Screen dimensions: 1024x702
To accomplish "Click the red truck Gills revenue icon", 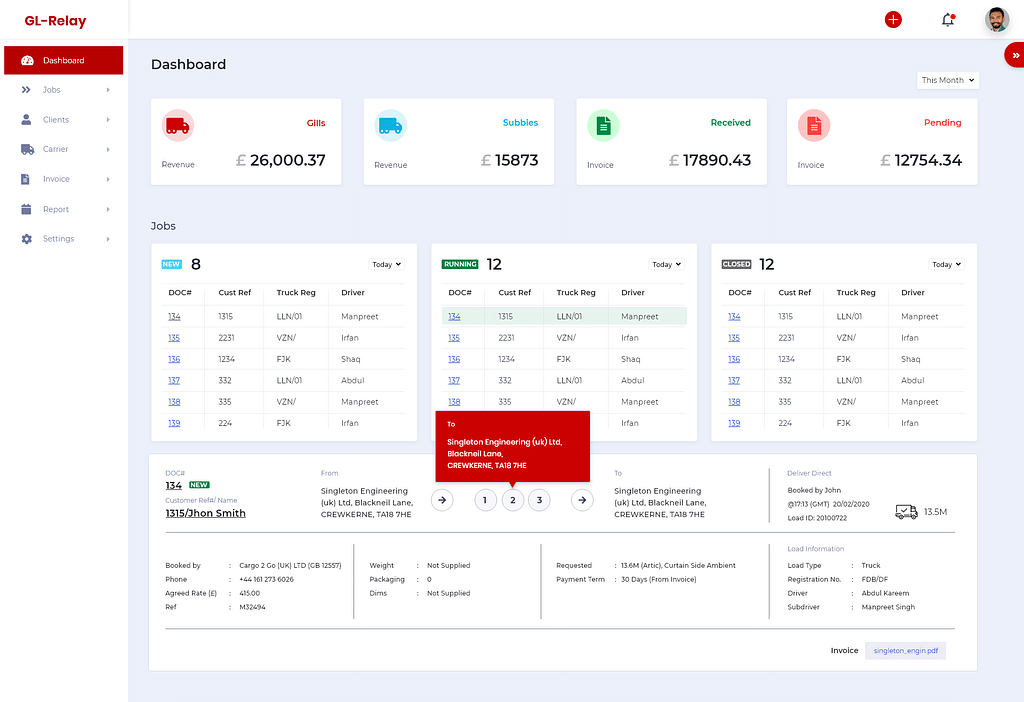I will point(177,125).
